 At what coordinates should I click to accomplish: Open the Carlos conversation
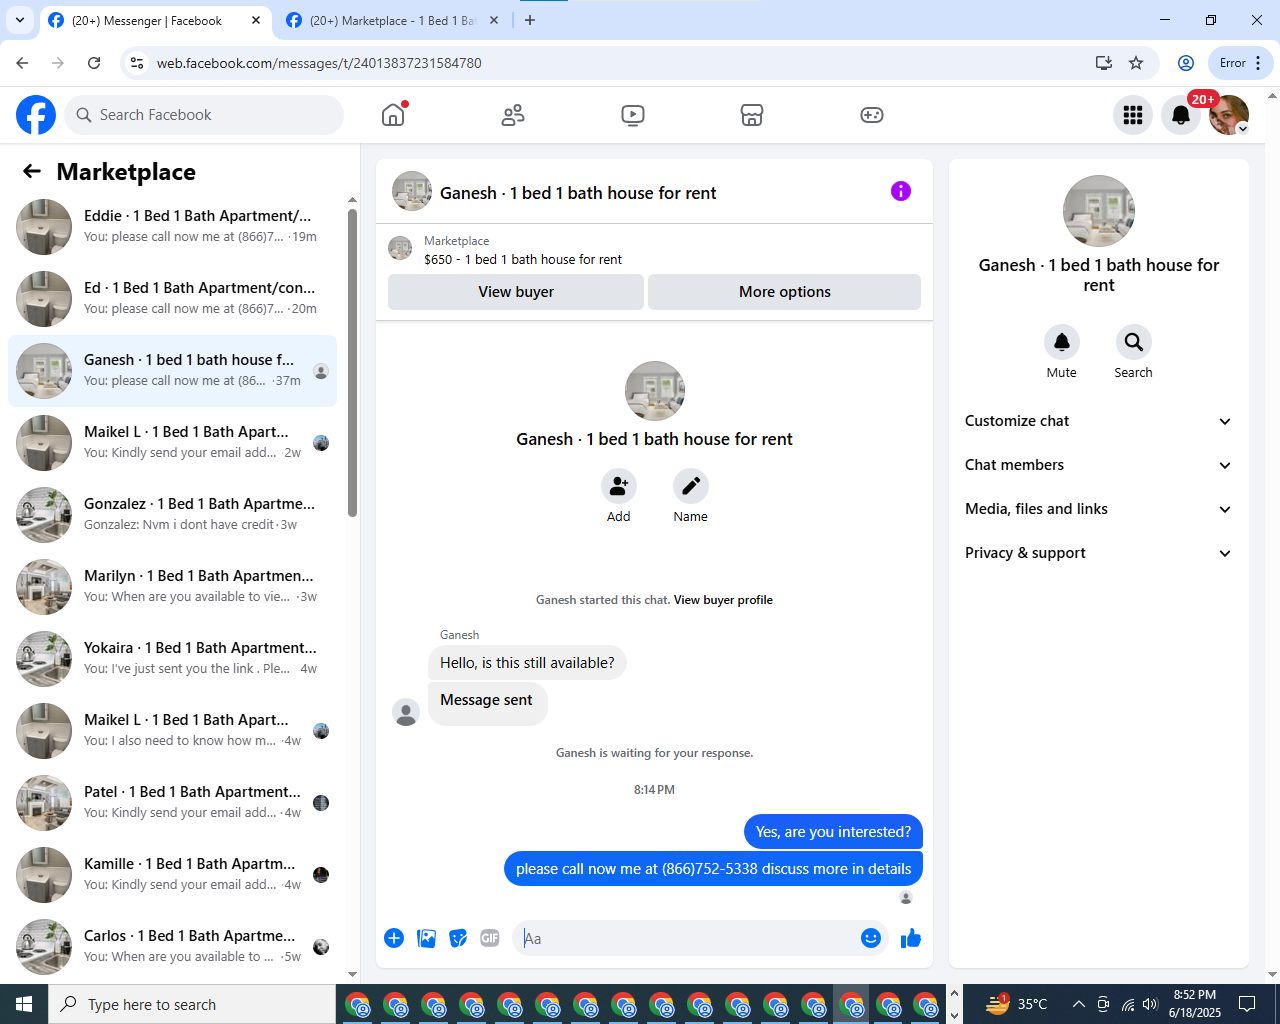[172, 946]
